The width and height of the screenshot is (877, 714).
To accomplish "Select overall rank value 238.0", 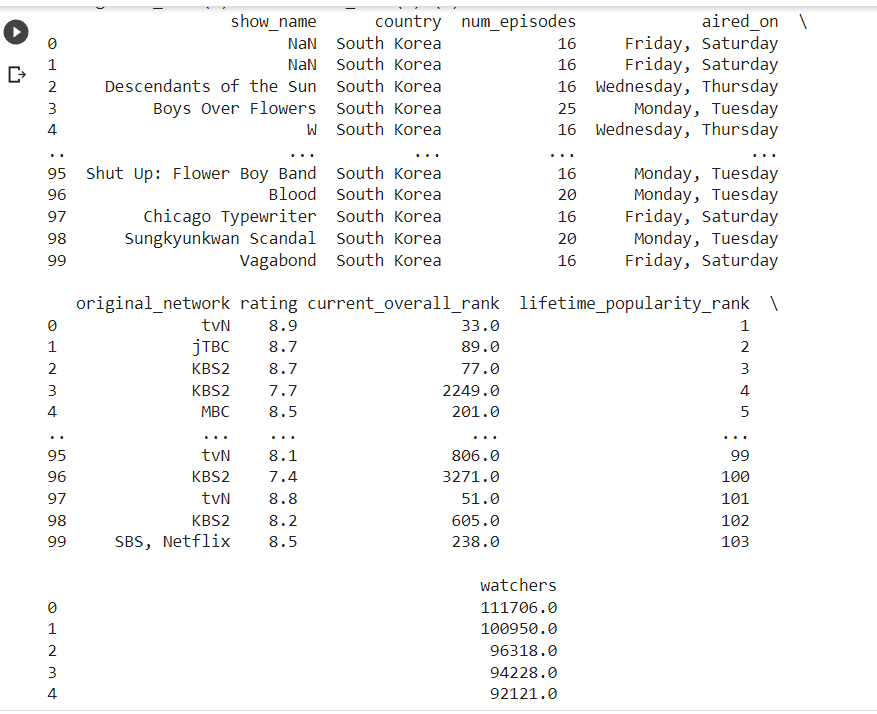I will (x=475, y=542).
